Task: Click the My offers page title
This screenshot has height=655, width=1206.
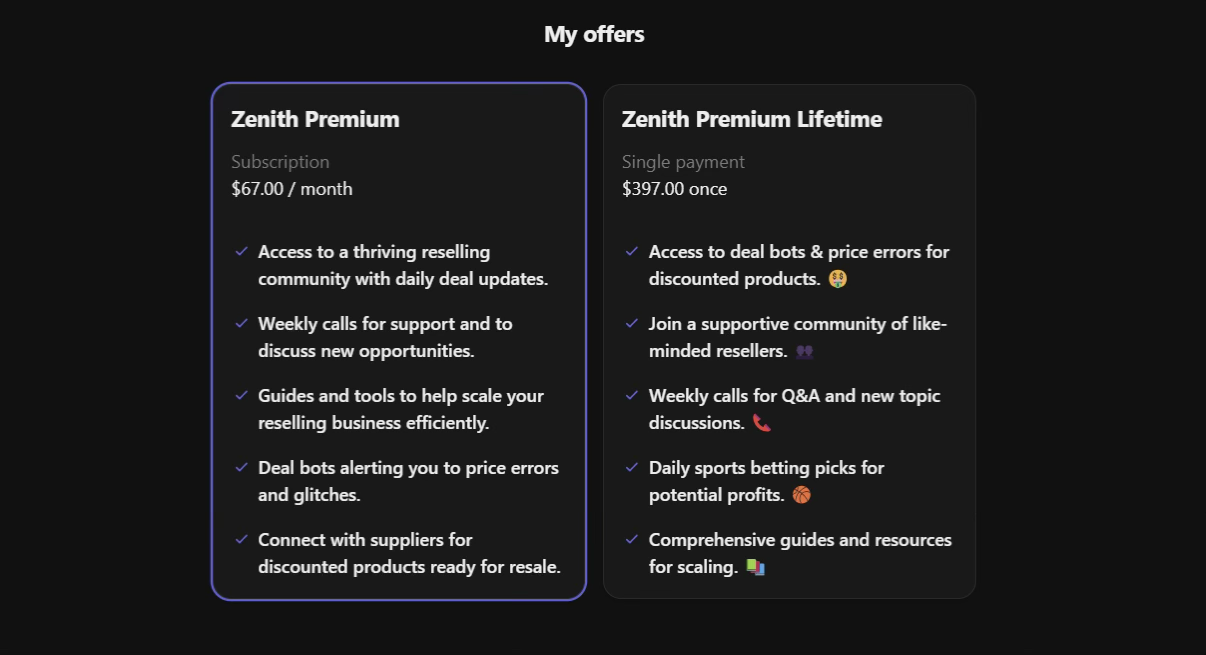Action: click(x=593, y=33)
